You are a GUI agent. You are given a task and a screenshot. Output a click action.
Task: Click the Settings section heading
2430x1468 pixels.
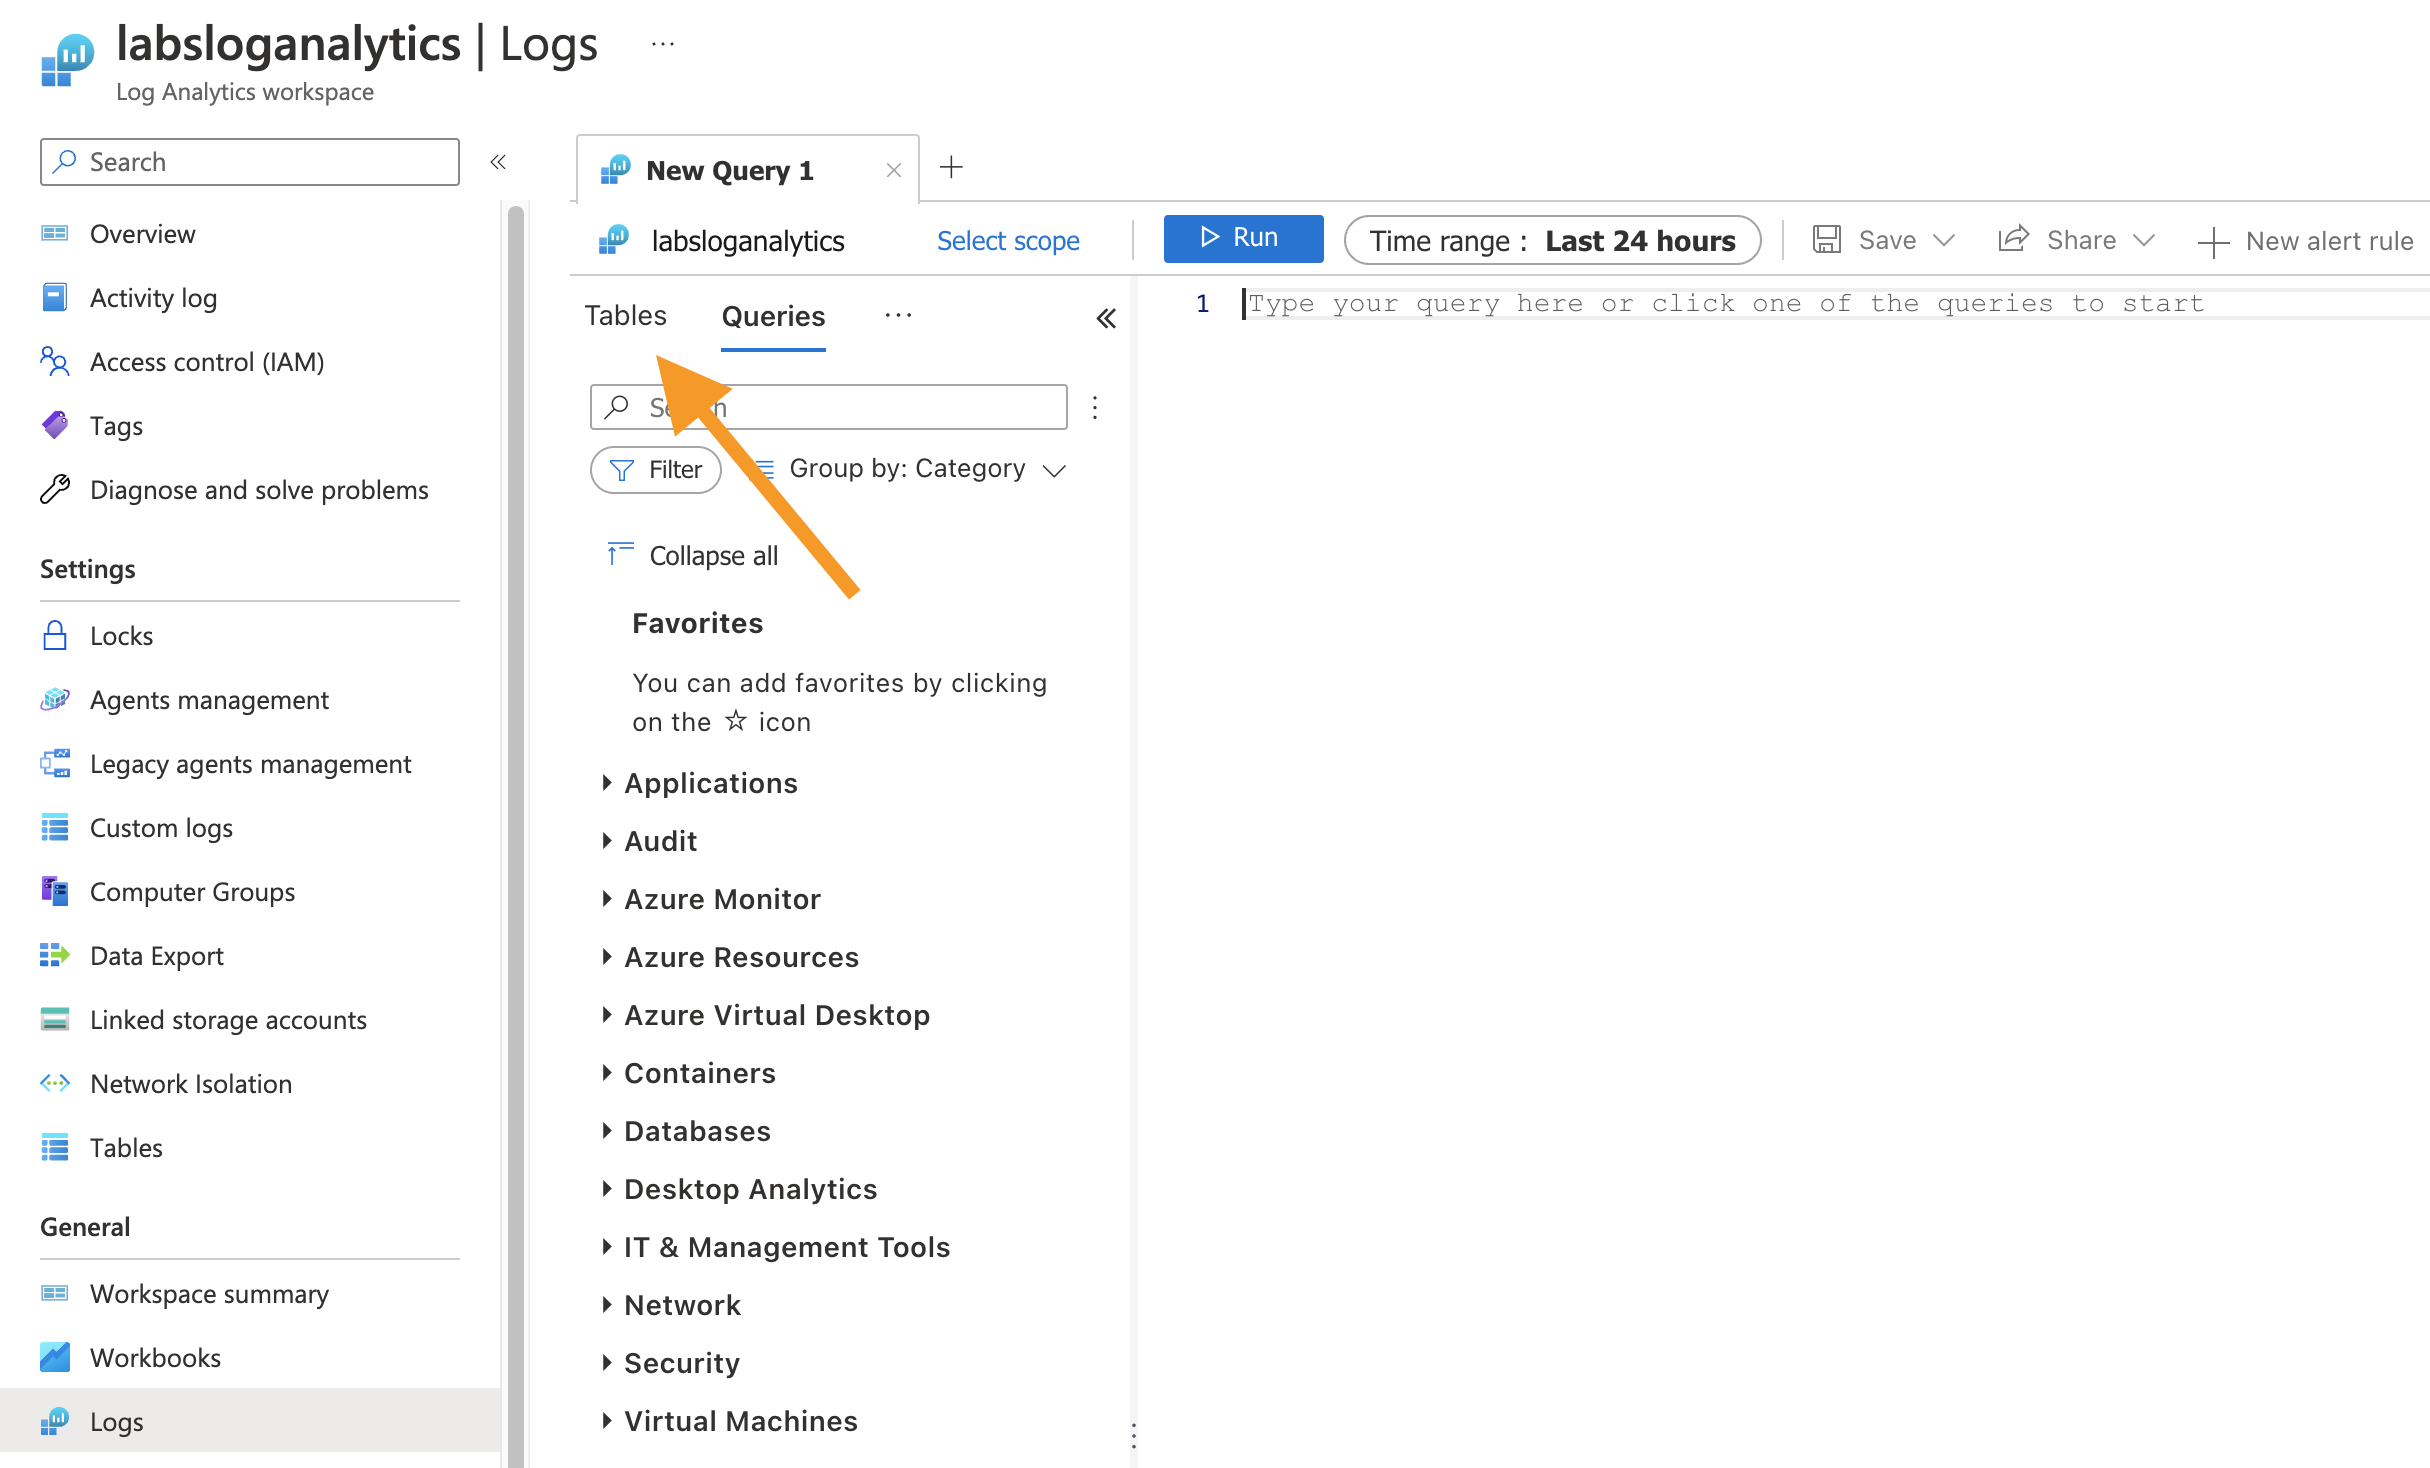88,569
